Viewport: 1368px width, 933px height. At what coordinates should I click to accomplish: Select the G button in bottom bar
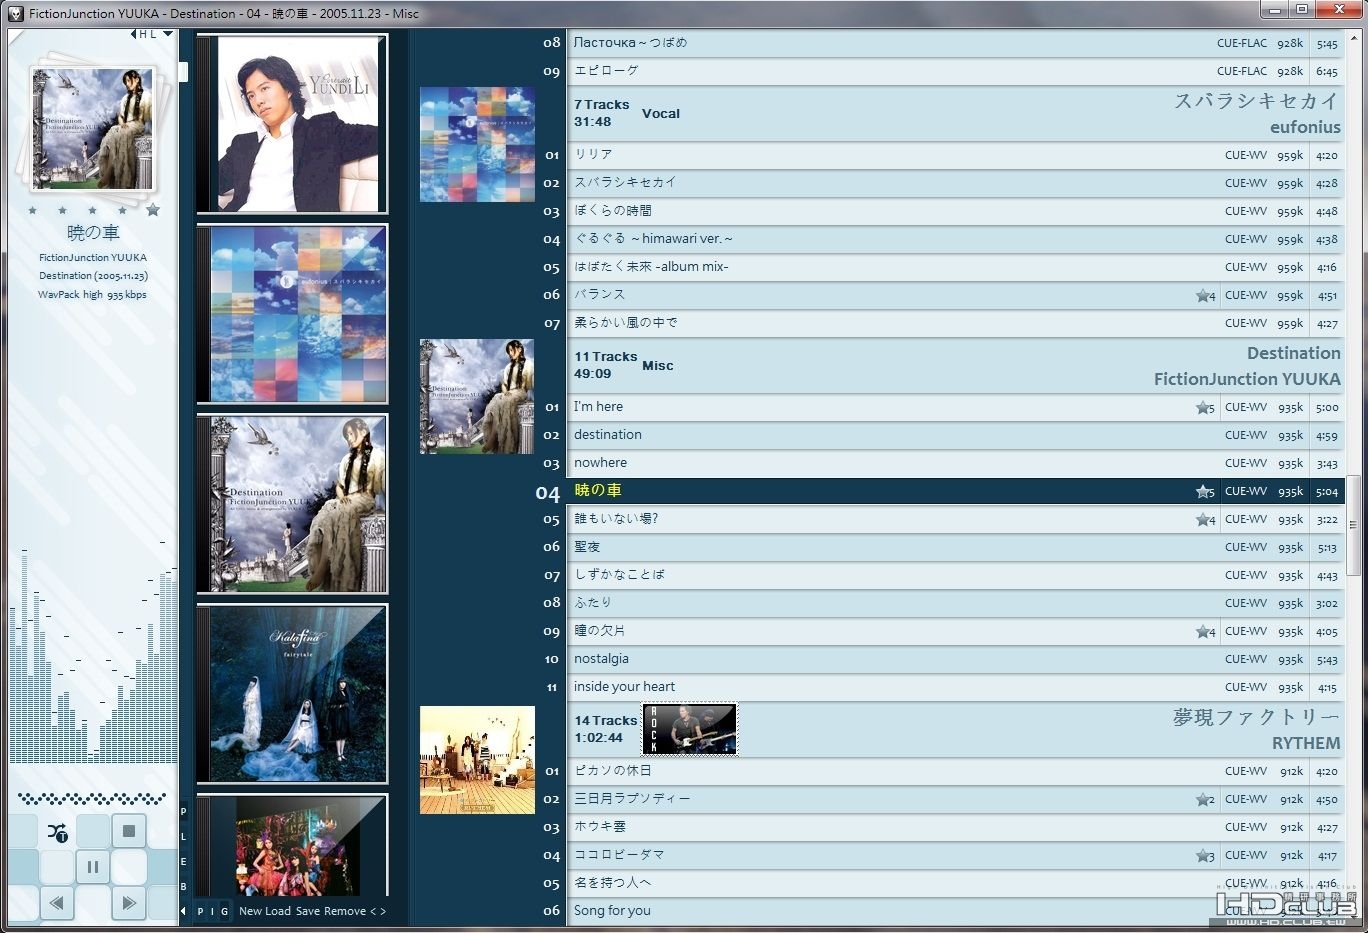tap(224, 911)
